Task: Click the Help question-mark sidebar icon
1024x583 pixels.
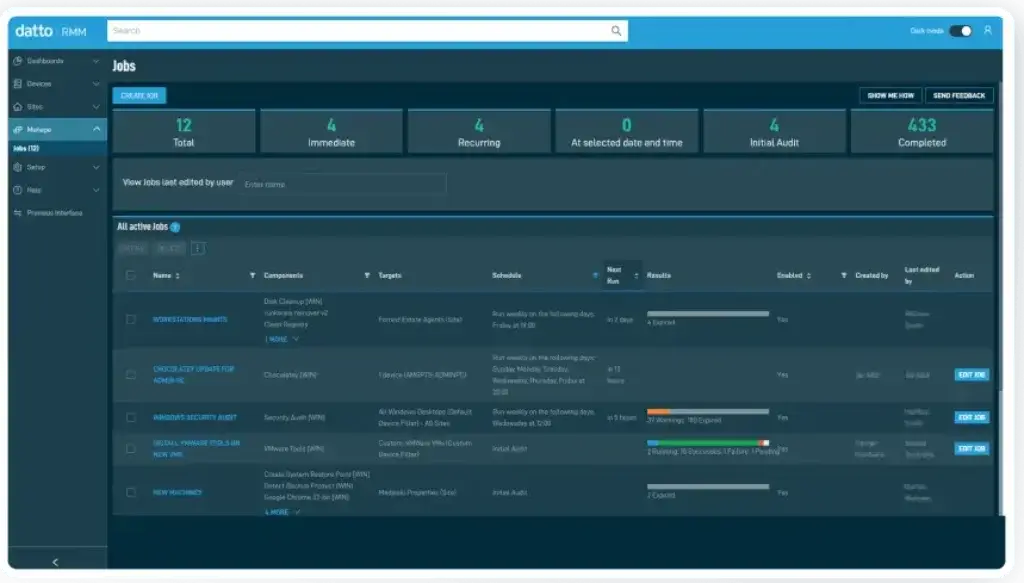Action: [x=18, y=190]
